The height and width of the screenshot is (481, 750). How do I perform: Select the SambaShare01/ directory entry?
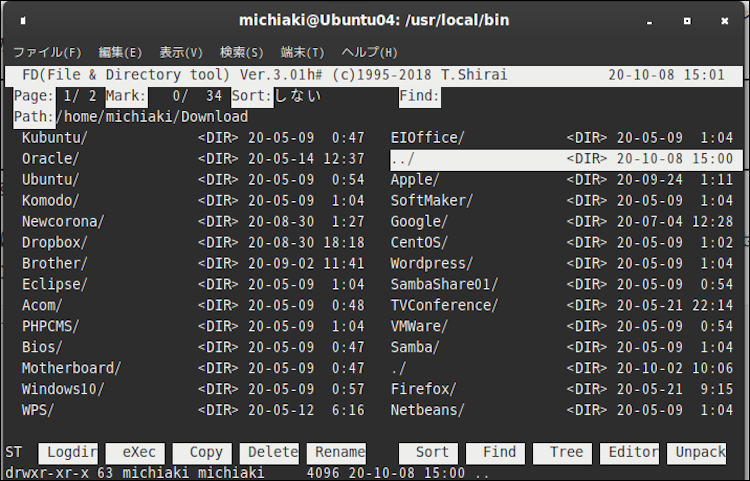coord(562,284)
